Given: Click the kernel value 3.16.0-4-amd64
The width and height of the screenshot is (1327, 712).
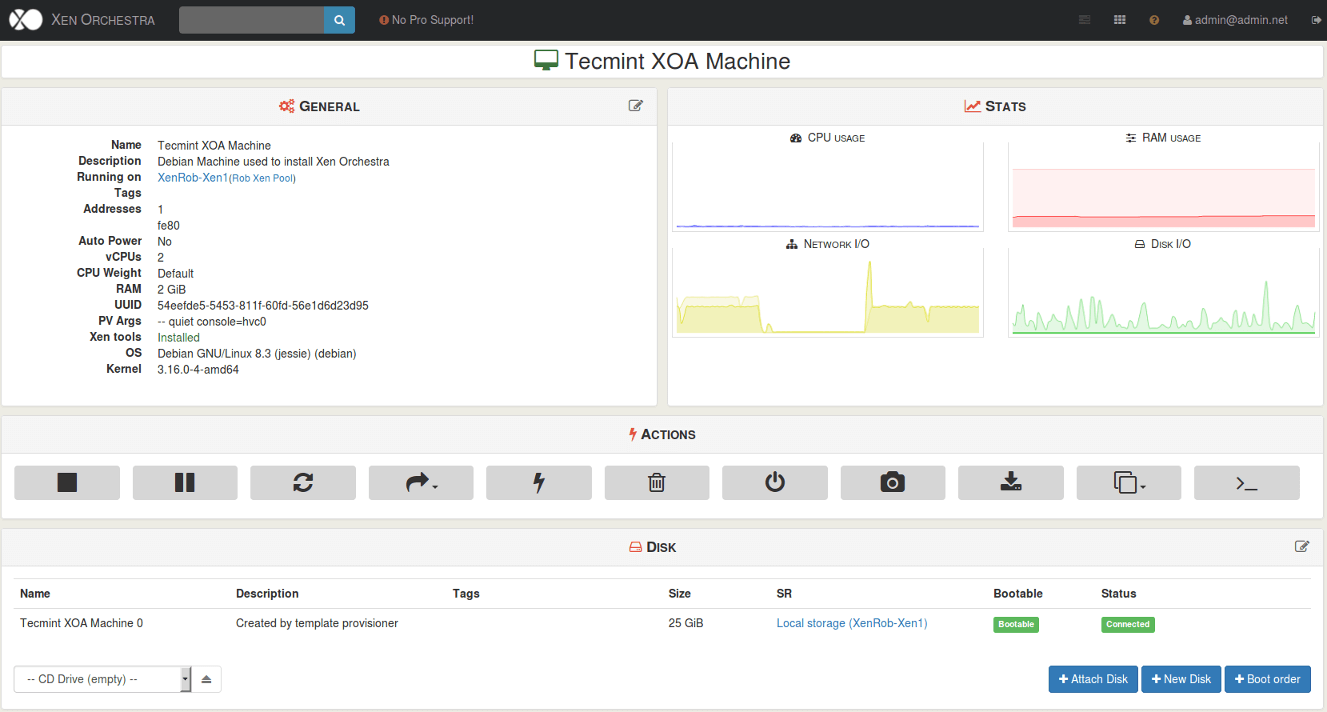Looking at the screenshot, I should coord(198,369).
